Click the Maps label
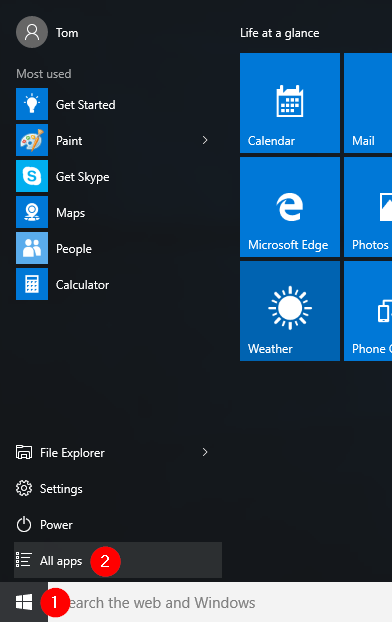392x622 pixels. (x=71, y=213)
